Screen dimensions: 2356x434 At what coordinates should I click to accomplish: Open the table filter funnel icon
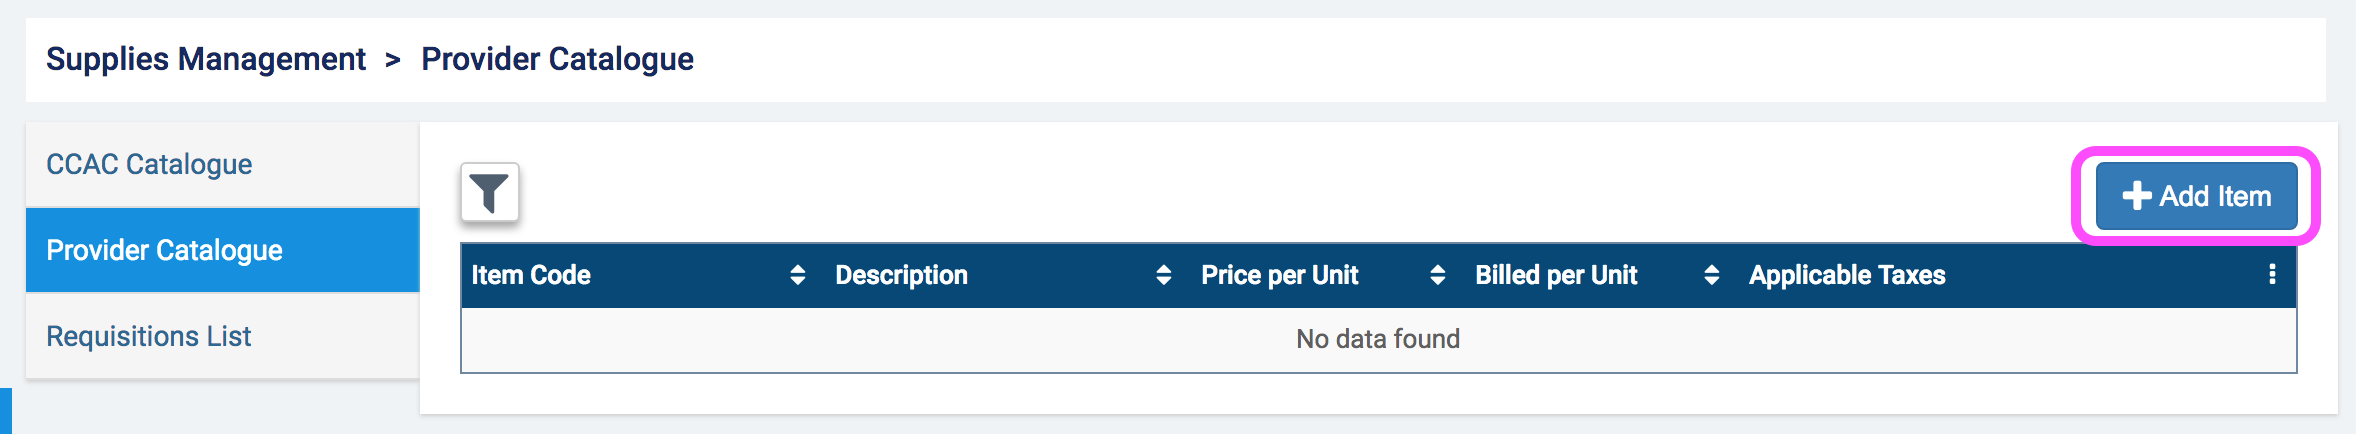pyautogui.click(x=489, y=193)
